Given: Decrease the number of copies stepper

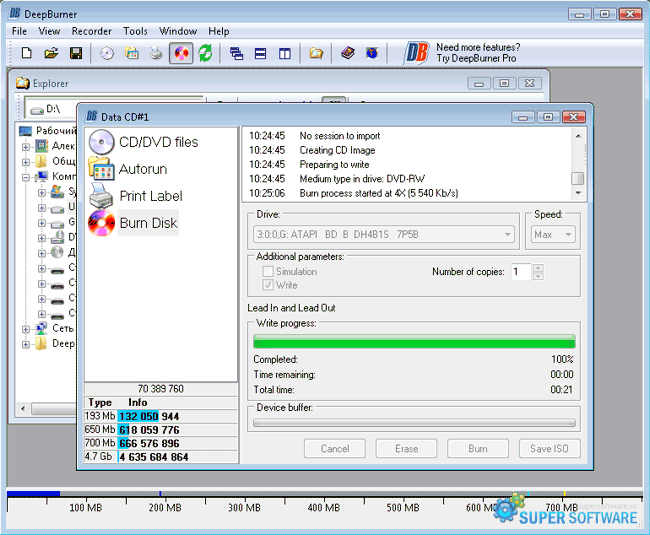Looking at the screenshot, I should [x=538, y=276].
